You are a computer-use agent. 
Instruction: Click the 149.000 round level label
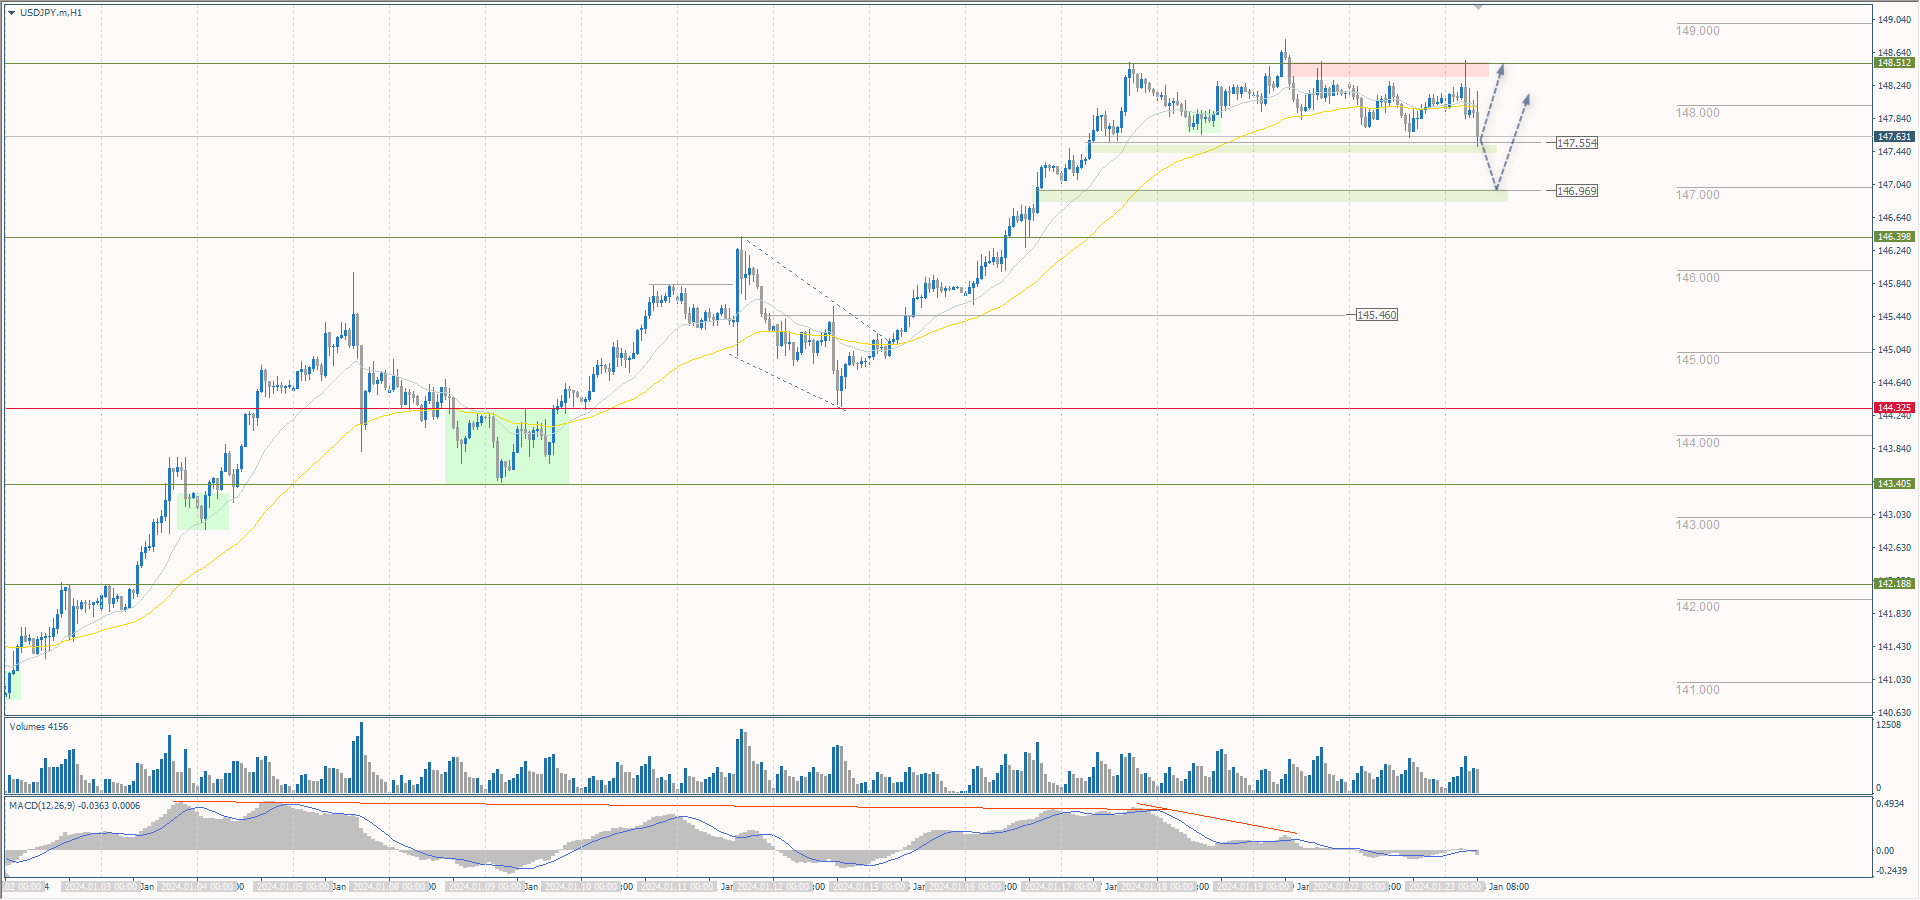pos(1698,31)
